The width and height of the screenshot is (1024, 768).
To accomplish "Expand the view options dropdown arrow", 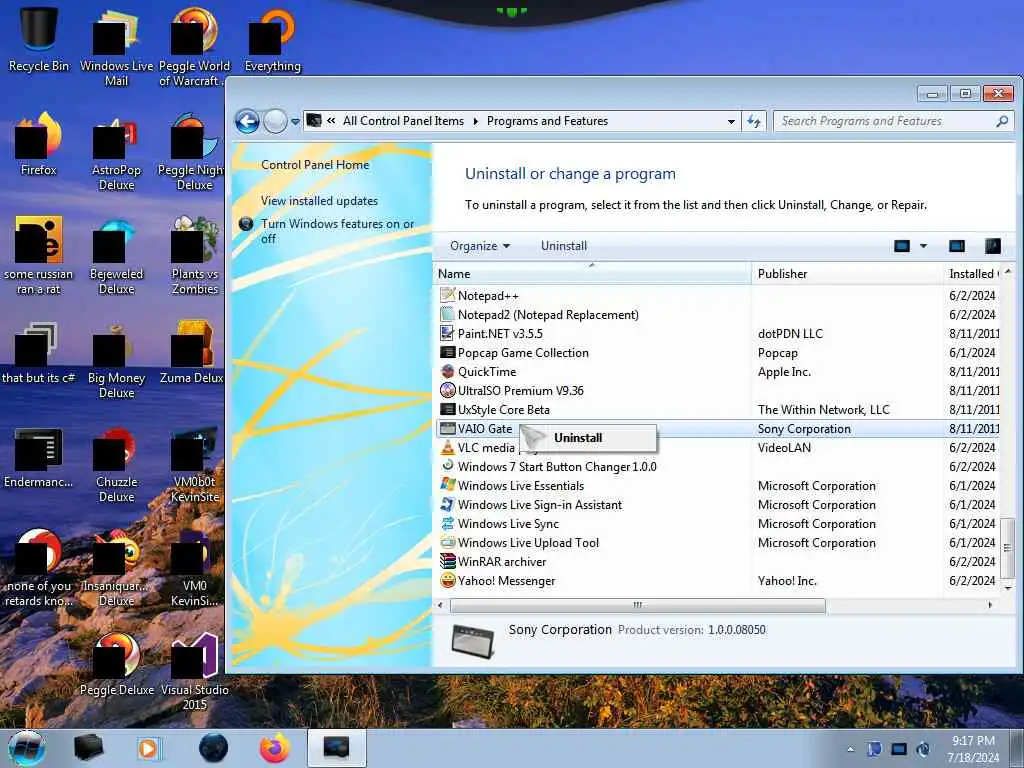I will 923,246.
